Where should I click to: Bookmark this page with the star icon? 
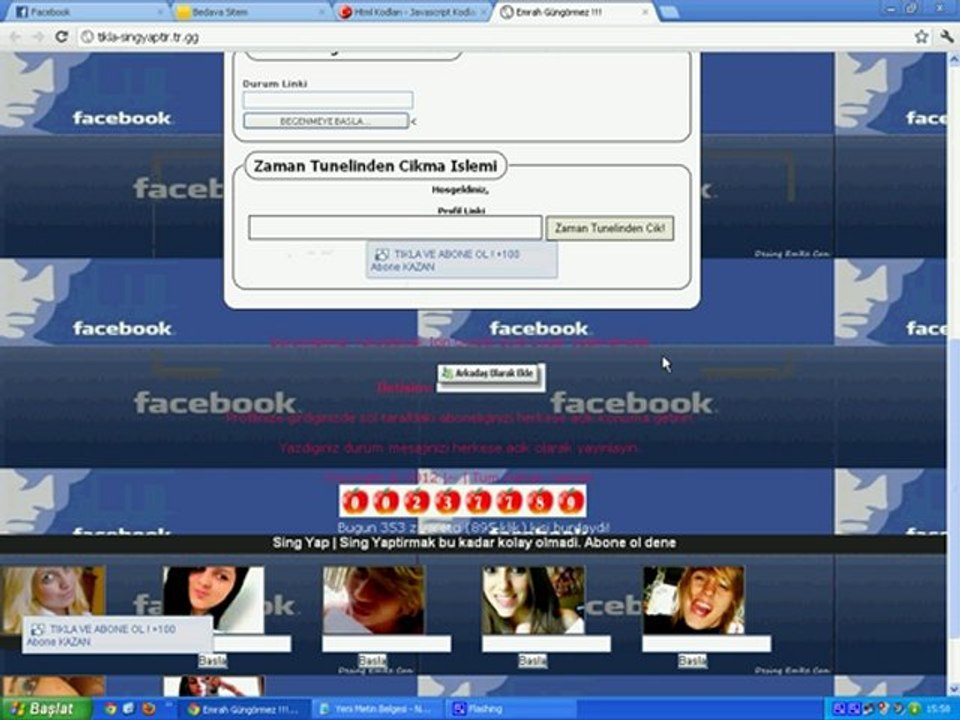tap(921, 37)
